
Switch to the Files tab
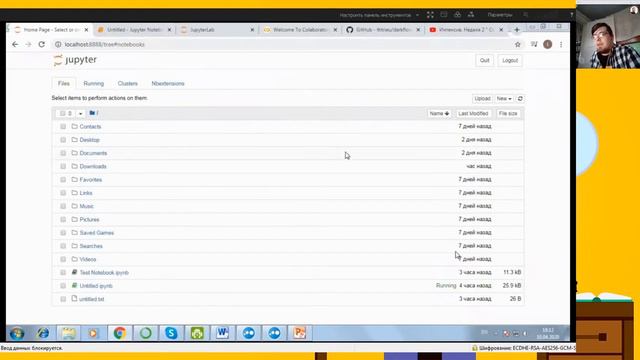[64, 83]
